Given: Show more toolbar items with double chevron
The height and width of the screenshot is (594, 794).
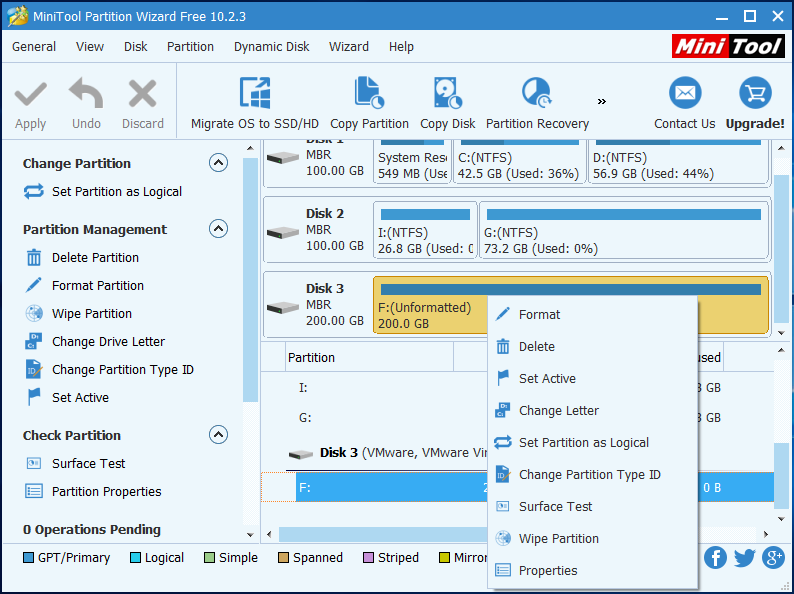Looking at the screenshot, I should pyautogui.click(x=602, y=101).
